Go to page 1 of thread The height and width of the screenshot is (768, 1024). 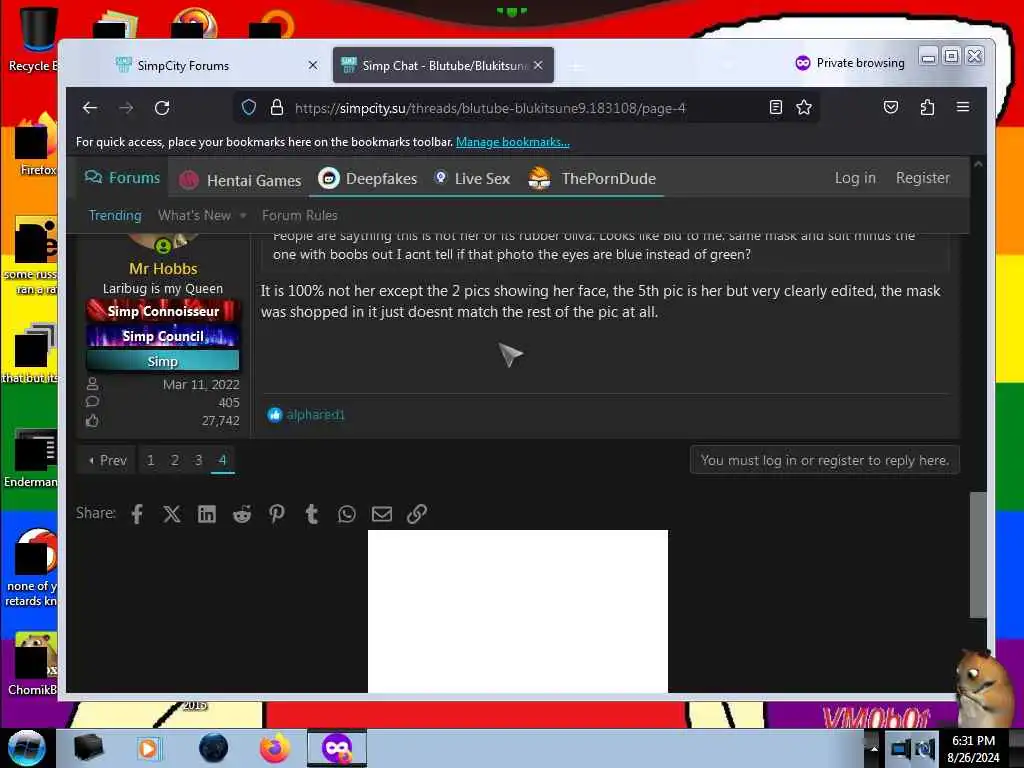pos(151,460)
